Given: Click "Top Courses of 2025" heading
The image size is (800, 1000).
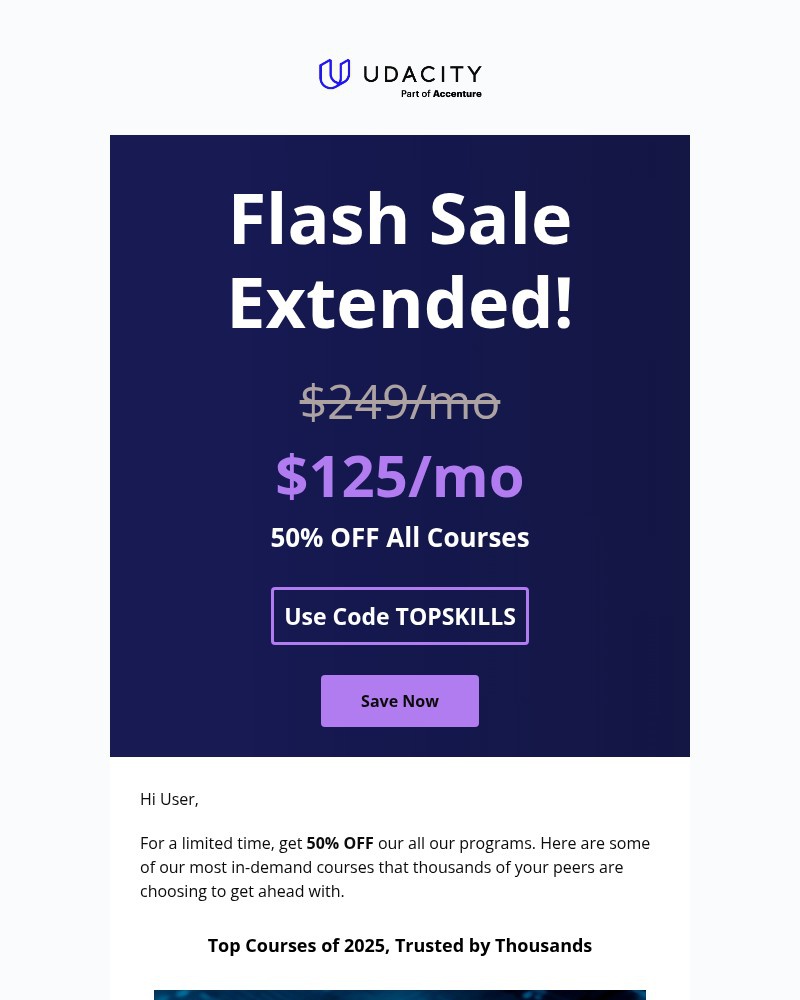Looking at the screenshot, I should click(298, 946).
